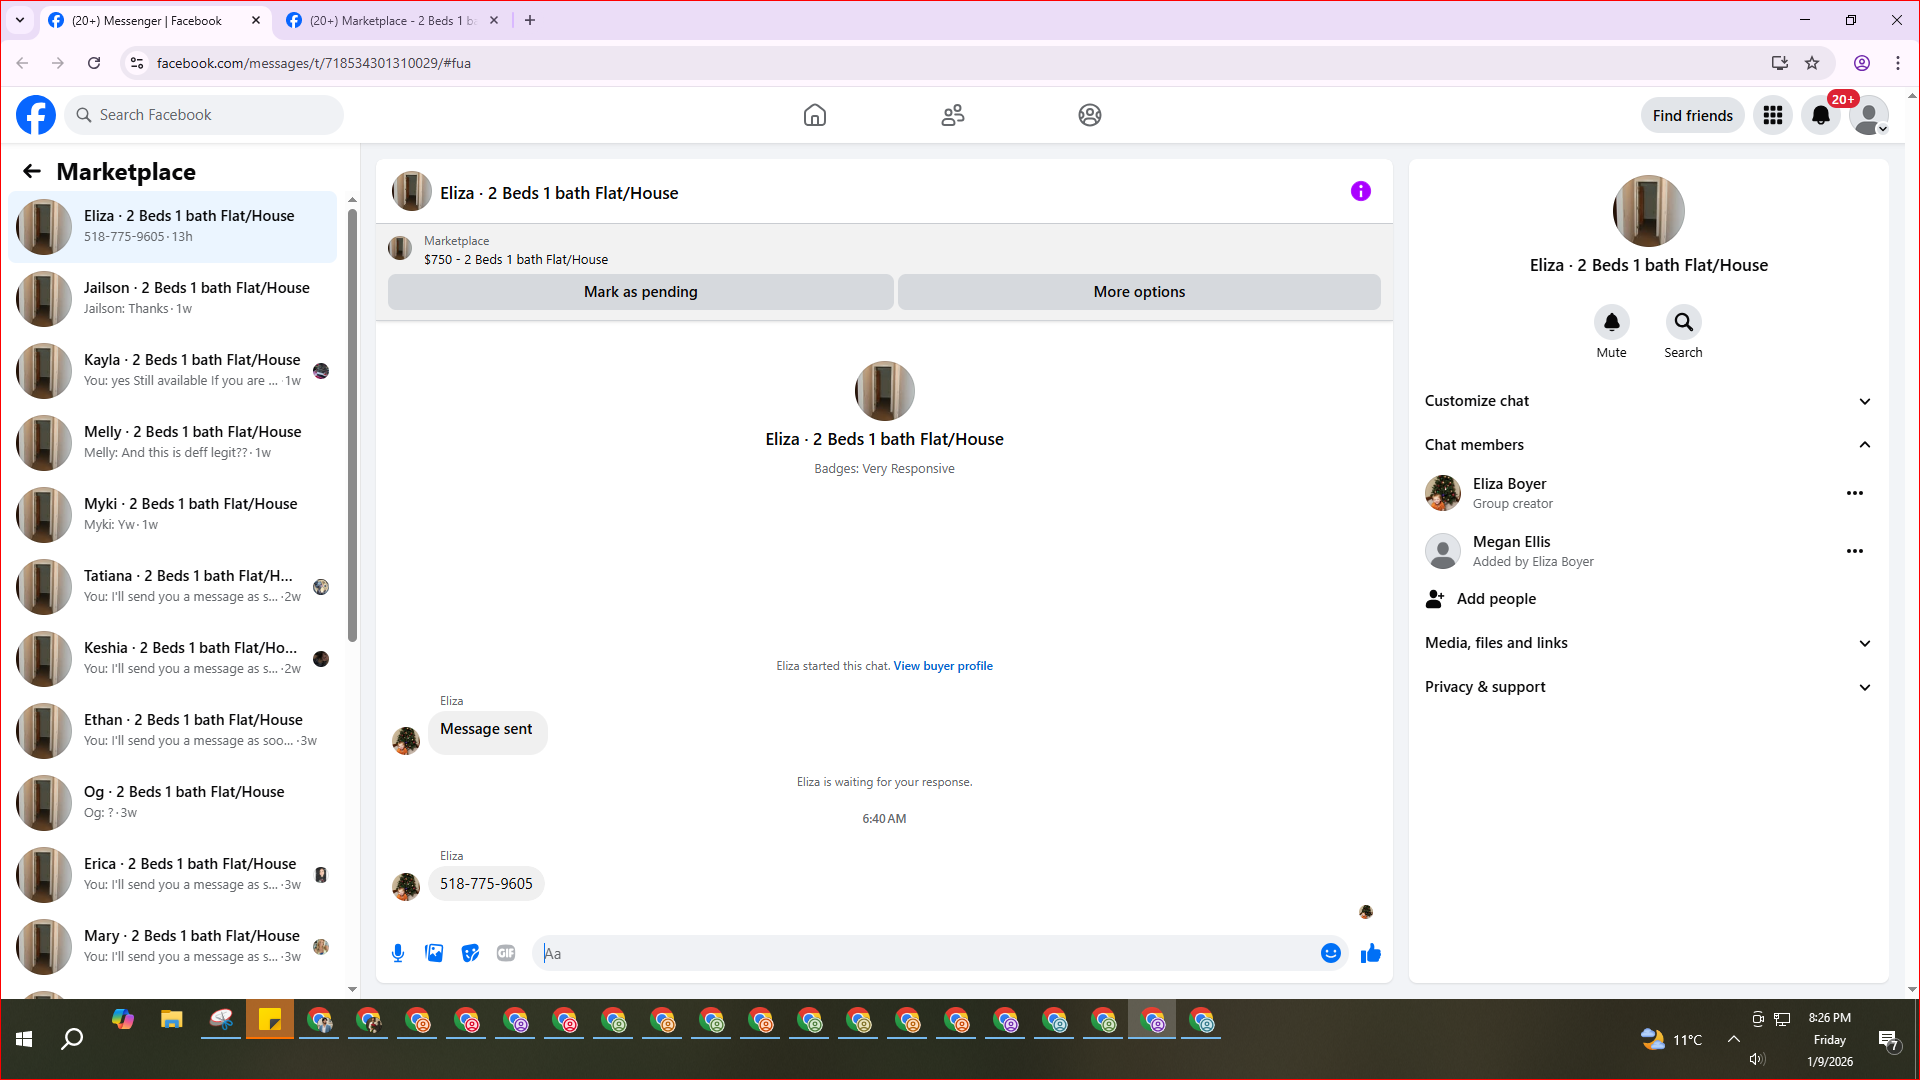Mute this chat's notifications
The height and width of the screenshot is (1080, 1920).
[1611, 323]
